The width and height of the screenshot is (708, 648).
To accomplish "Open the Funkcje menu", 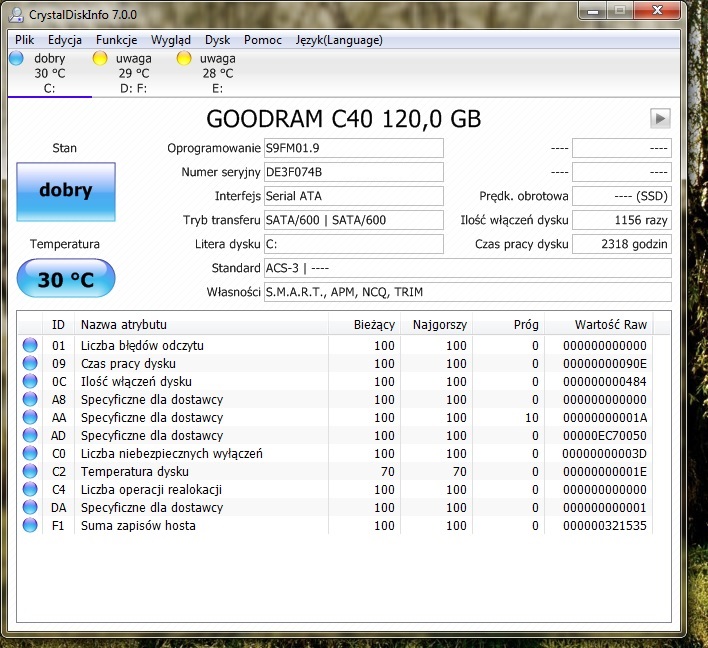I will coord(116,40).
